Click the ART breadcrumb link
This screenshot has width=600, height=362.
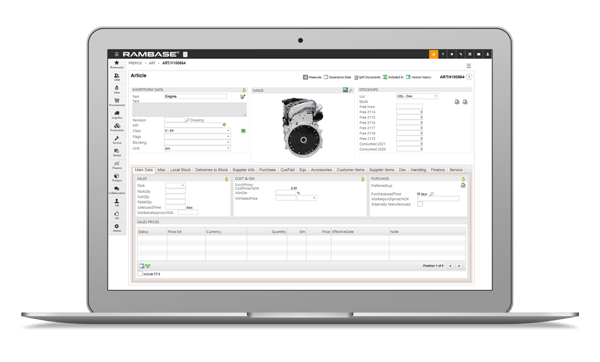[x=152, y=63]
